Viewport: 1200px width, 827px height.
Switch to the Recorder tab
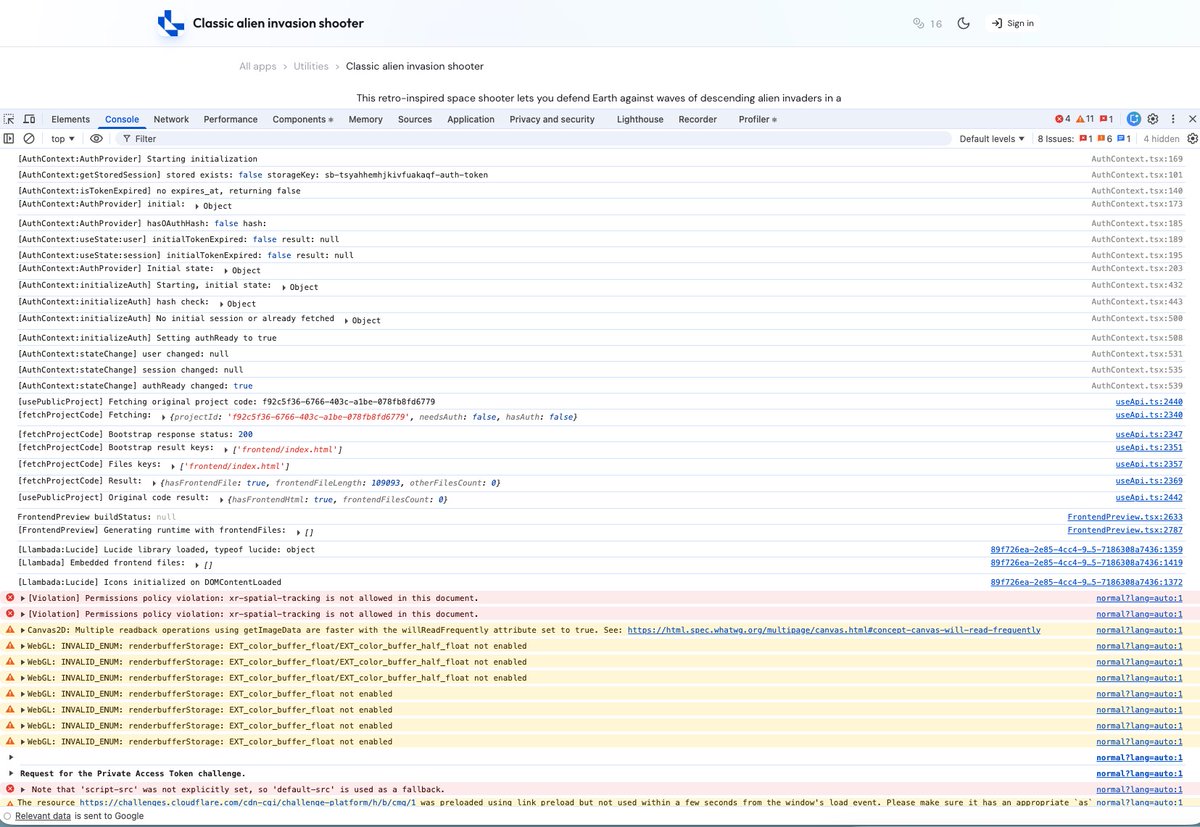point(697,119)
